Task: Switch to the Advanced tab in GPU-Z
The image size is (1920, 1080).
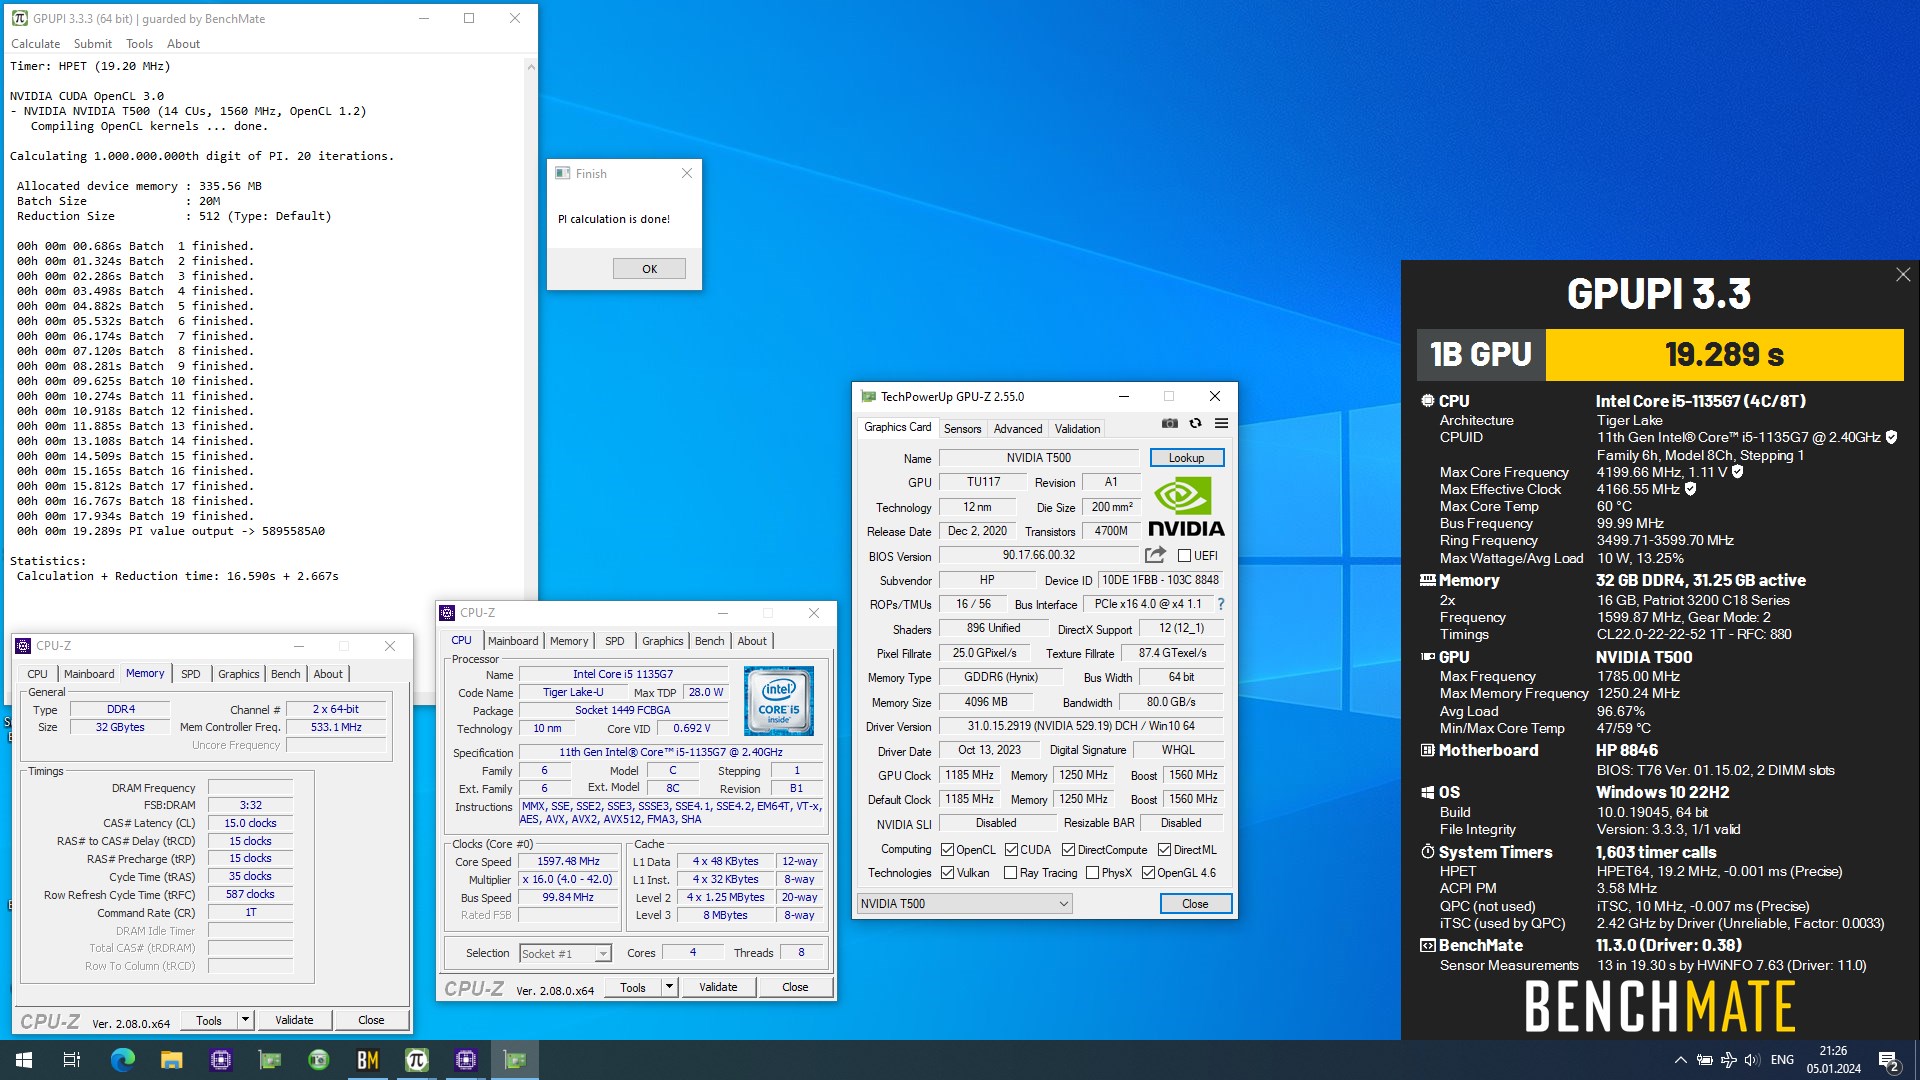Action: (x=1018, y=429)
